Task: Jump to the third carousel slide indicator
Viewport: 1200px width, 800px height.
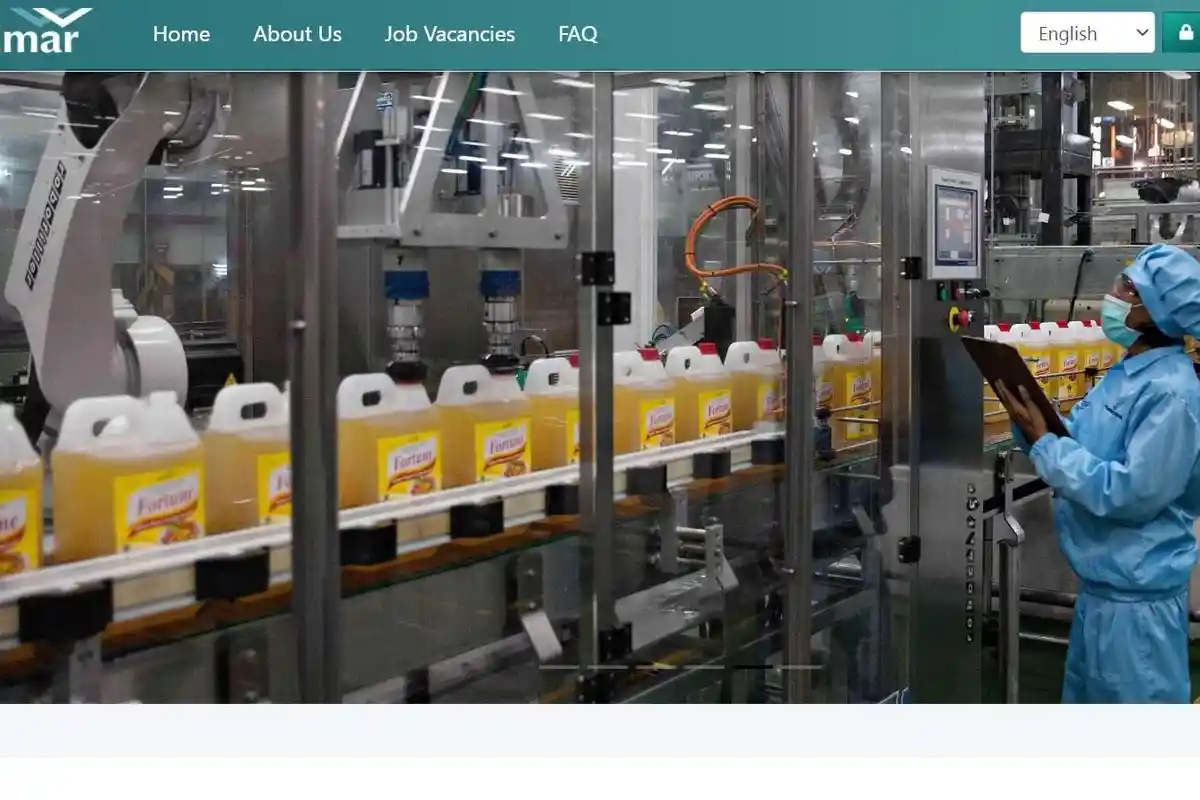Action: pyautogui.click(x=658, y=666)
